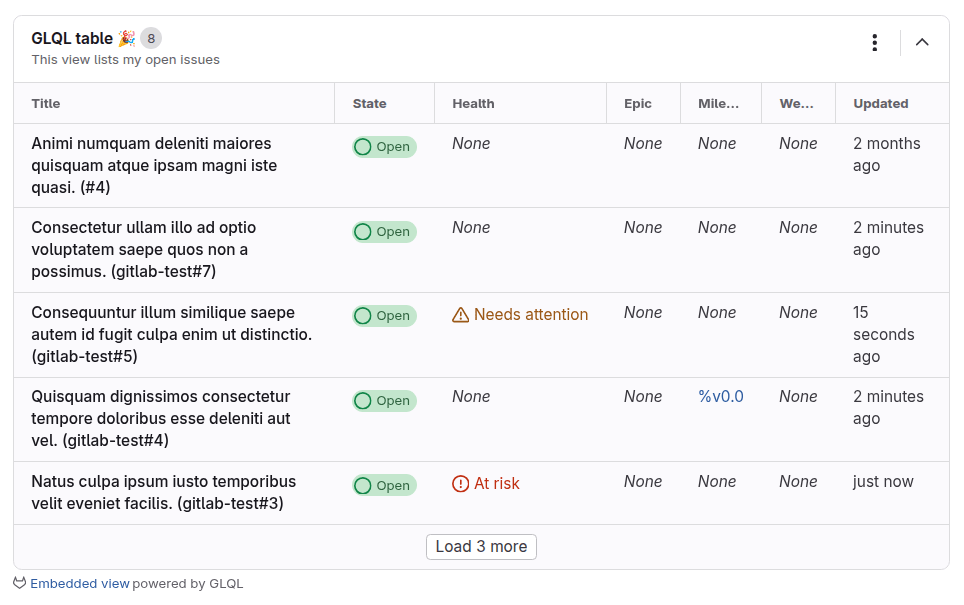The image size is (964, 605).
Task: Click the GitLab tanuki icon near Embedded view
Action: click(x=21, y=584)
